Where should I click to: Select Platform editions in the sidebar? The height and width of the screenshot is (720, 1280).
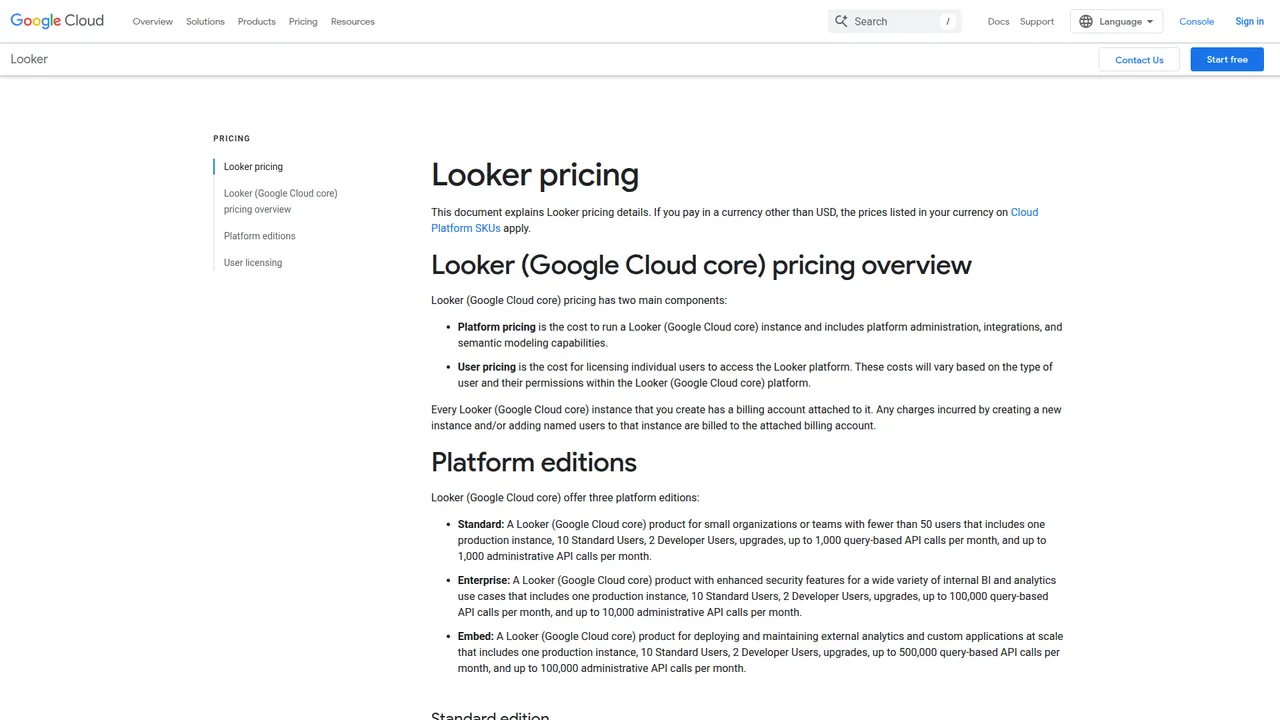pyautogui.click(x=259, y=236)
